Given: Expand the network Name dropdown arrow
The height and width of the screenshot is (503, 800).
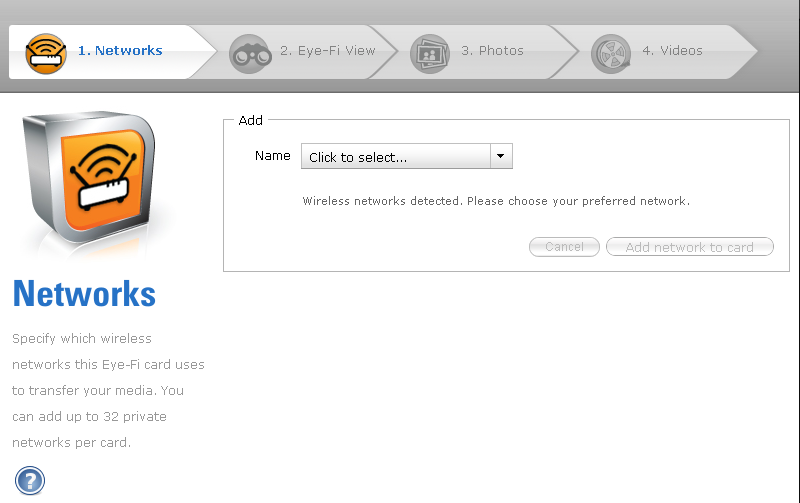Looking at the screenshot, I should point(501,156).
